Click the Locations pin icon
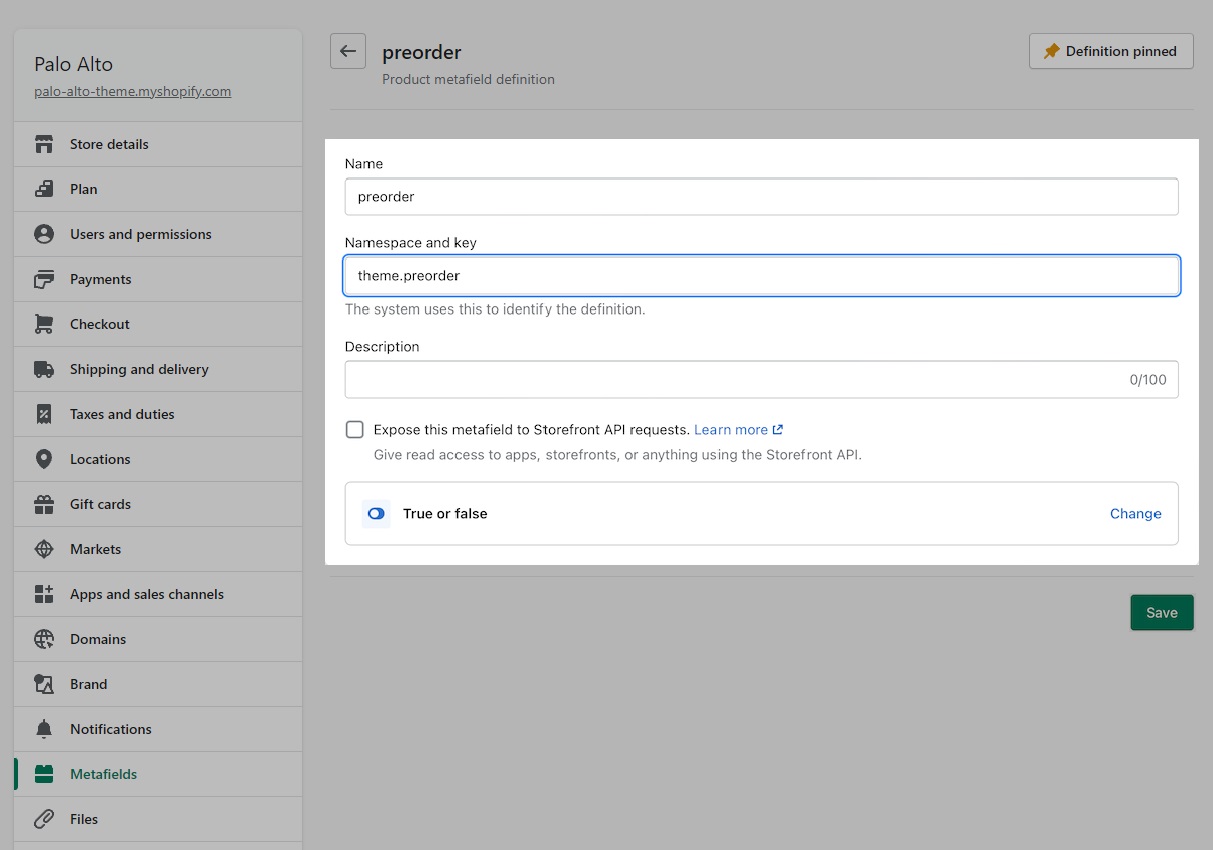This screenshot has height=850, width=1213. [43, 459]
